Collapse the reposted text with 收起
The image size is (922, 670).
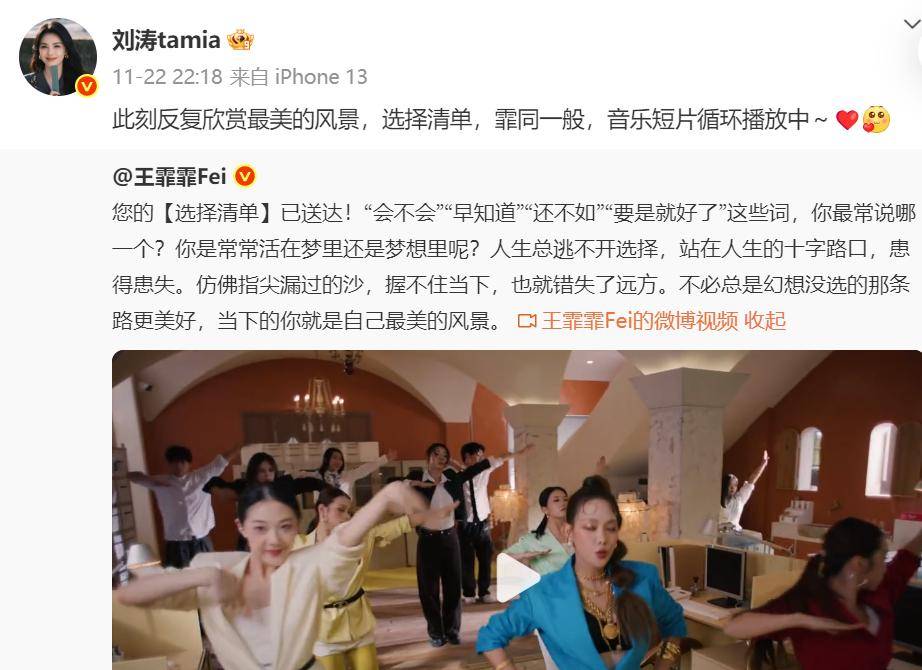[x=764, y=321]
